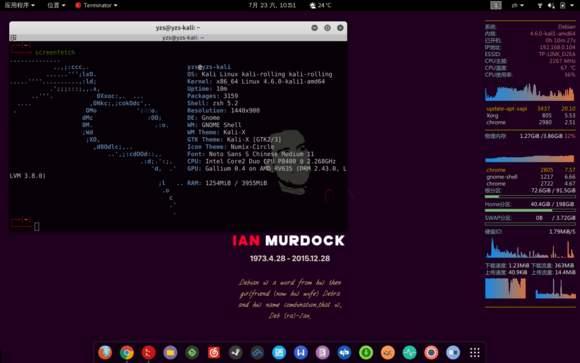Click the '1.27GiB /3.86GiB' memory value in monitor panel
The height and width of the screenshot is (363, 580).
(542, 136)
